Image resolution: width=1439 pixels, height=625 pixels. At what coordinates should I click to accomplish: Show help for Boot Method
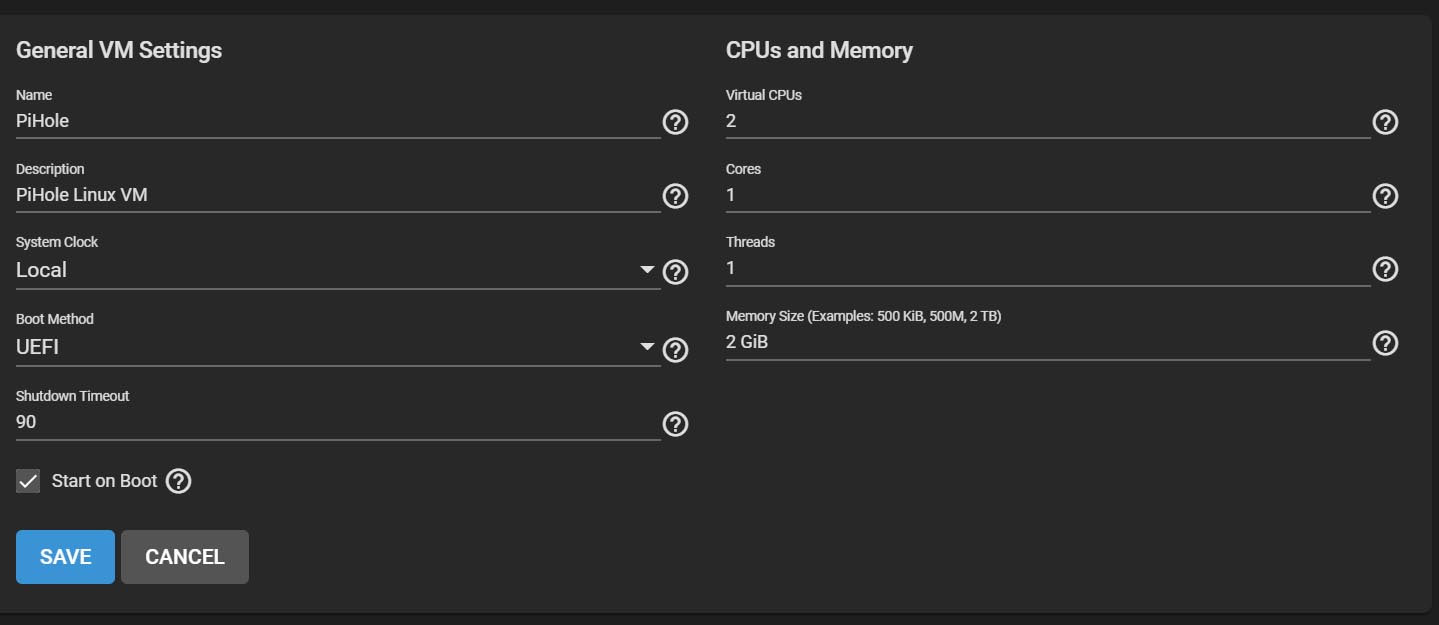tap(676, 350)
